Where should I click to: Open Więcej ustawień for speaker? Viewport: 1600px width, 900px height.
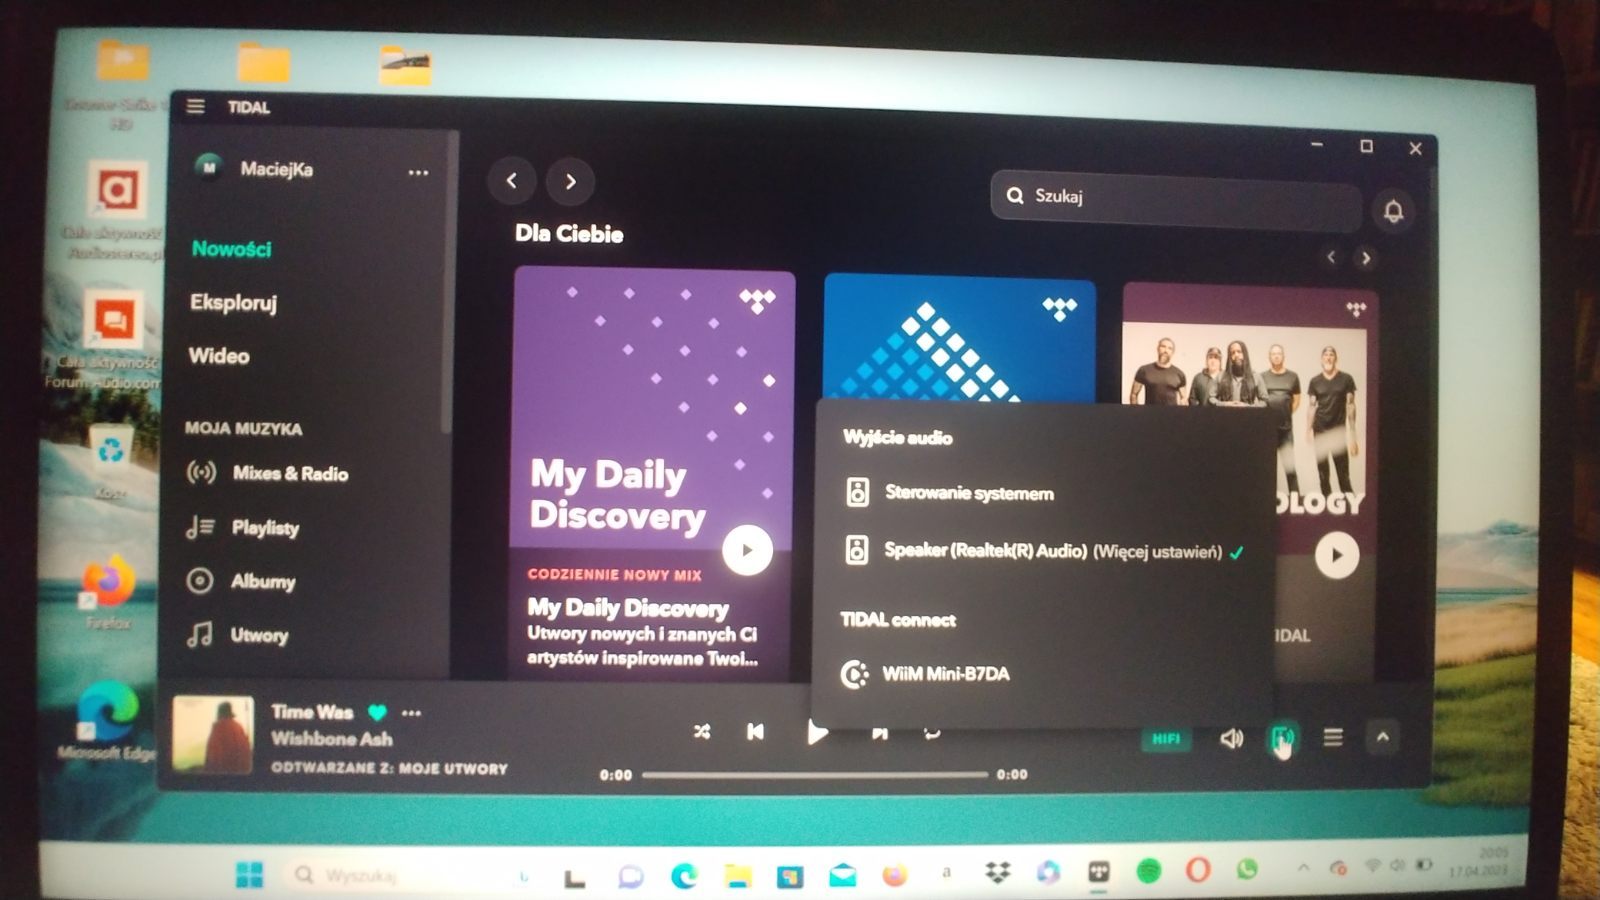tap(1157, 552)
